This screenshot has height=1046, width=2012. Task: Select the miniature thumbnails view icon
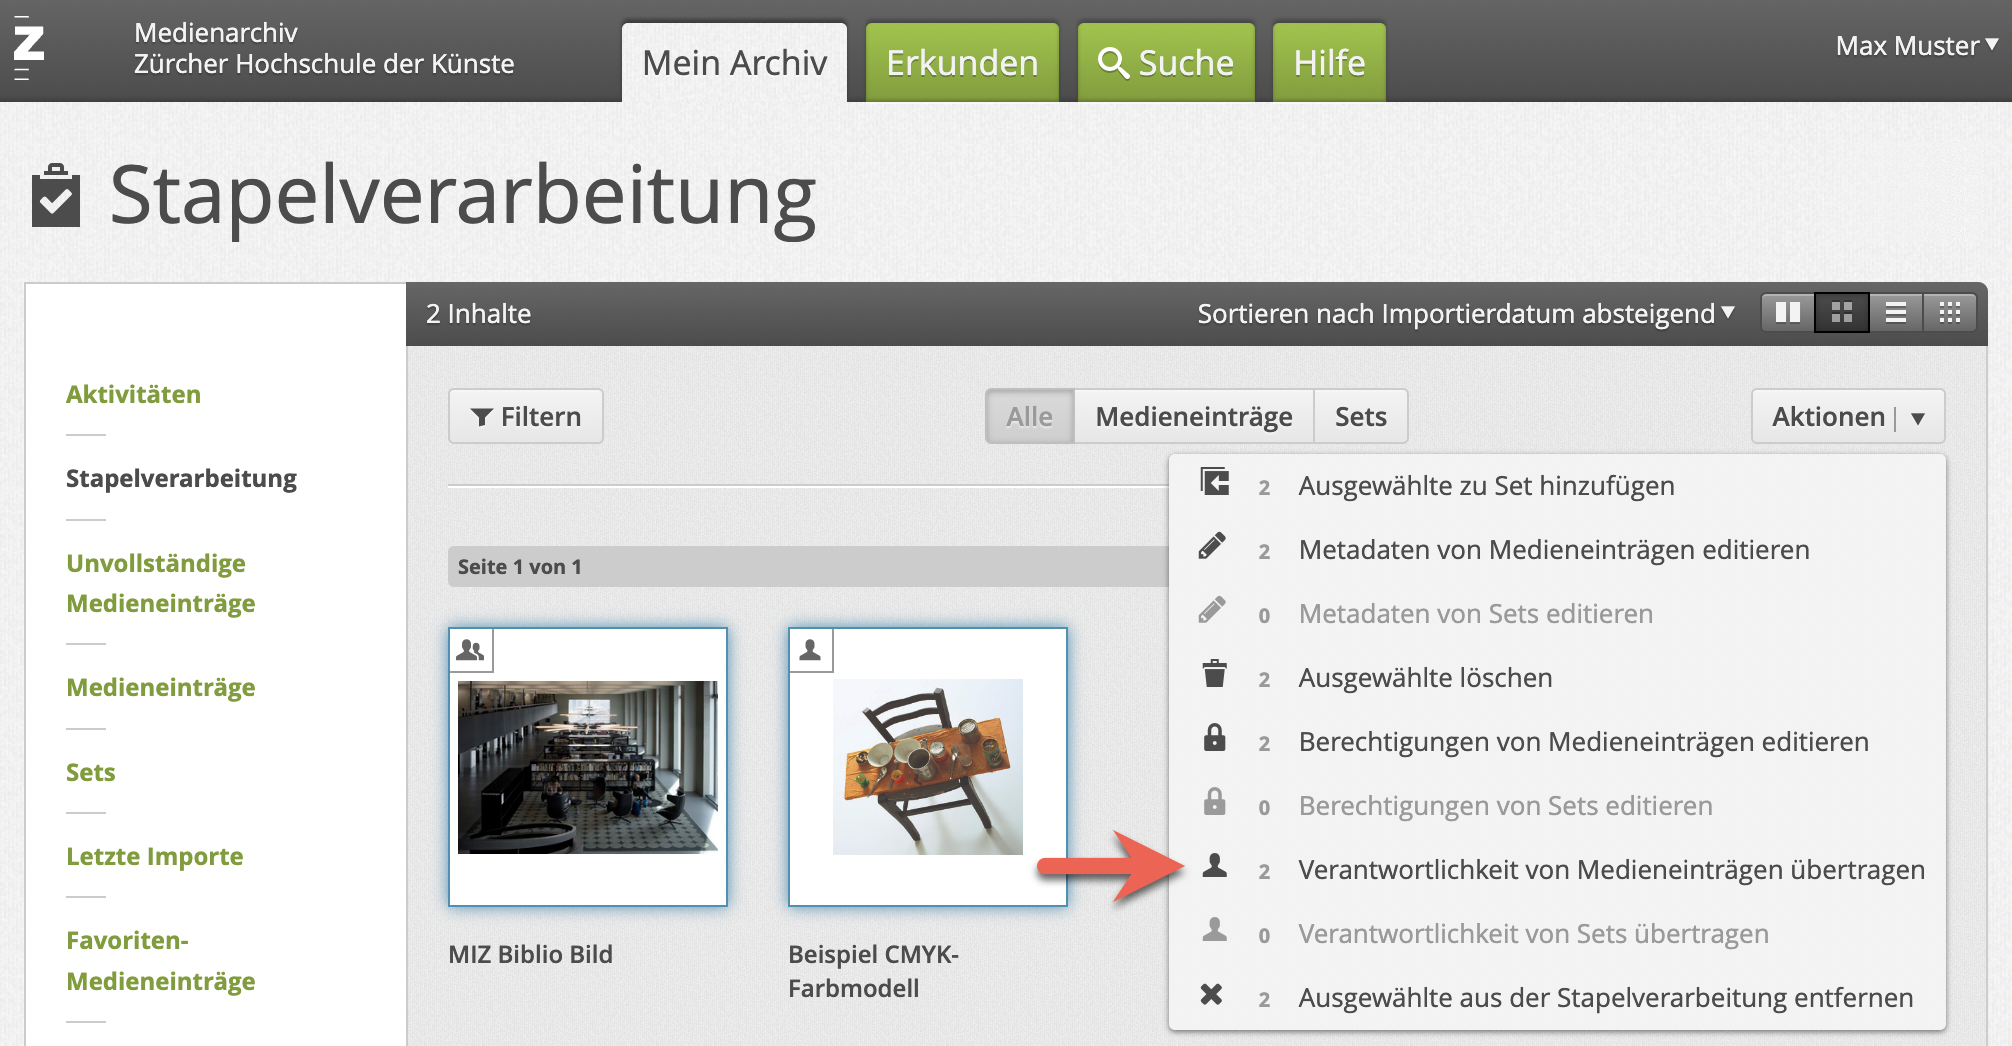pos(1949,313)
